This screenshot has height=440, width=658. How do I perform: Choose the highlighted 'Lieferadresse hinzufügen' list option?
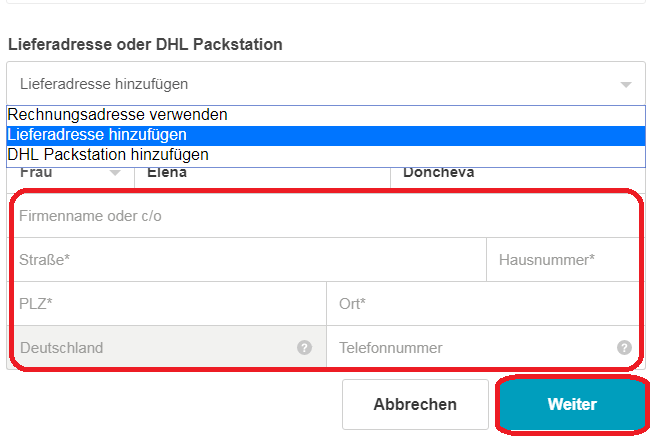pyautogui.click(x=97, y=135)
